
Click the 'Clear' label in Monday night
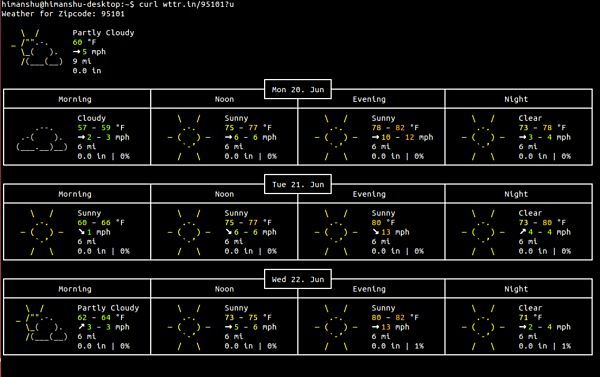[x=530, y=118]
